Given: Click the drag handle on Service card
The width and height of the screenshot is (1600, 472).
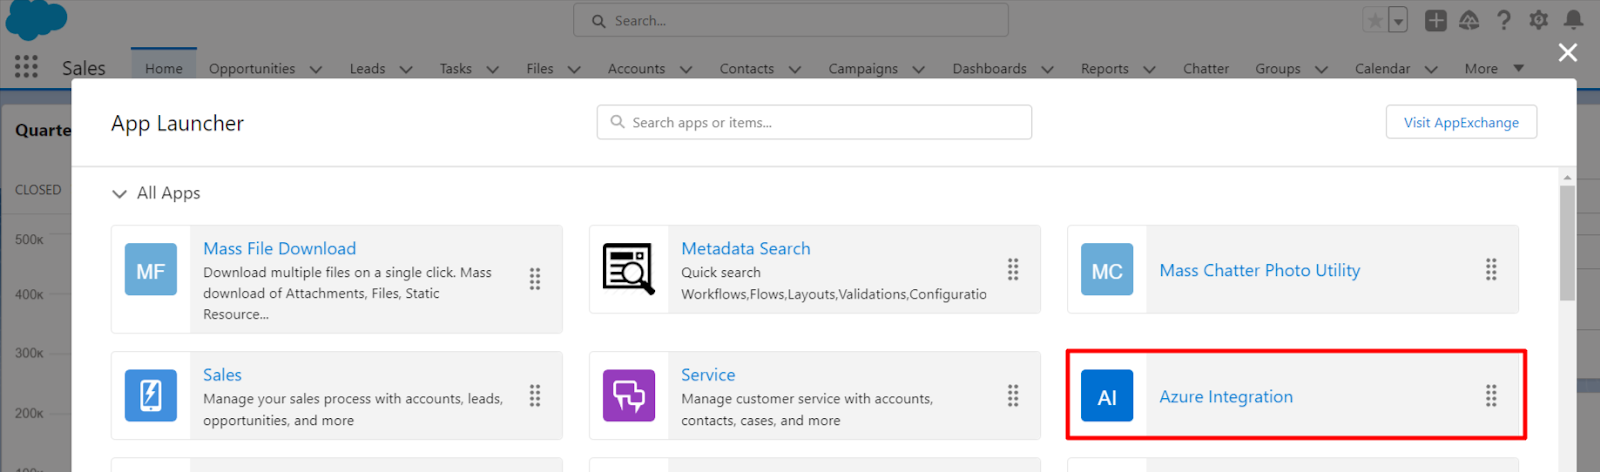Looking at the screenshot, I should (x=1013, y=396).
